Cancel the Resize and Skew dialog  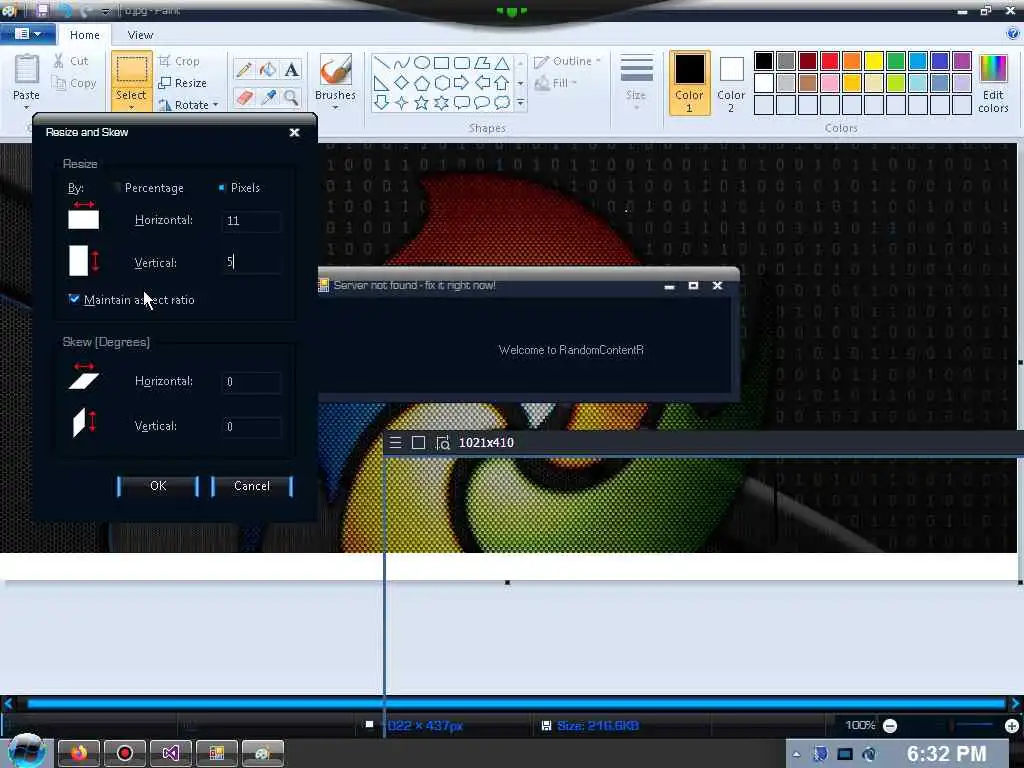(x=252, y=486)
